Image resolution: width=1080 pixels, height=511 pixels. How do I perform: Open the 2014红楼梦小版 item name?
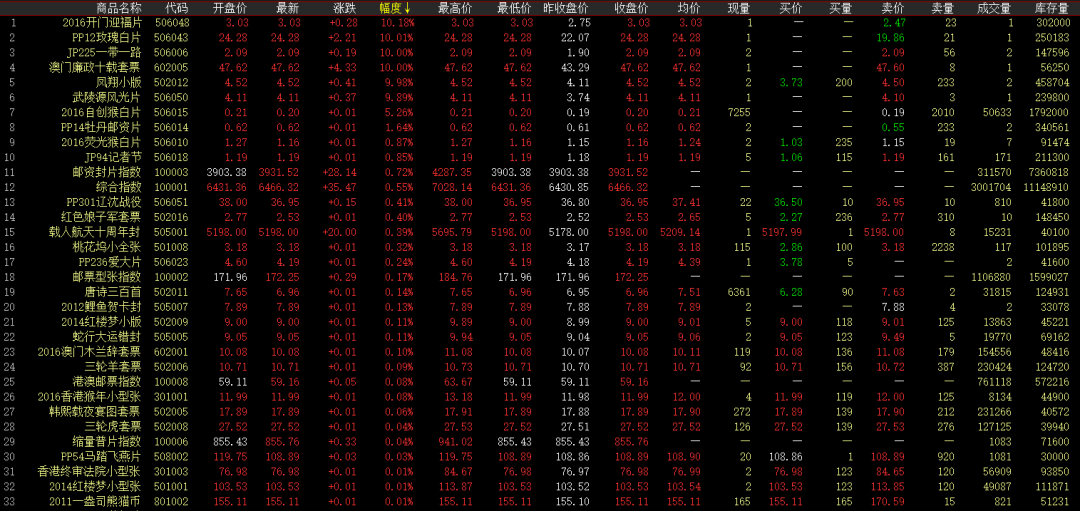pyautogui.click(x=102, y=320)
